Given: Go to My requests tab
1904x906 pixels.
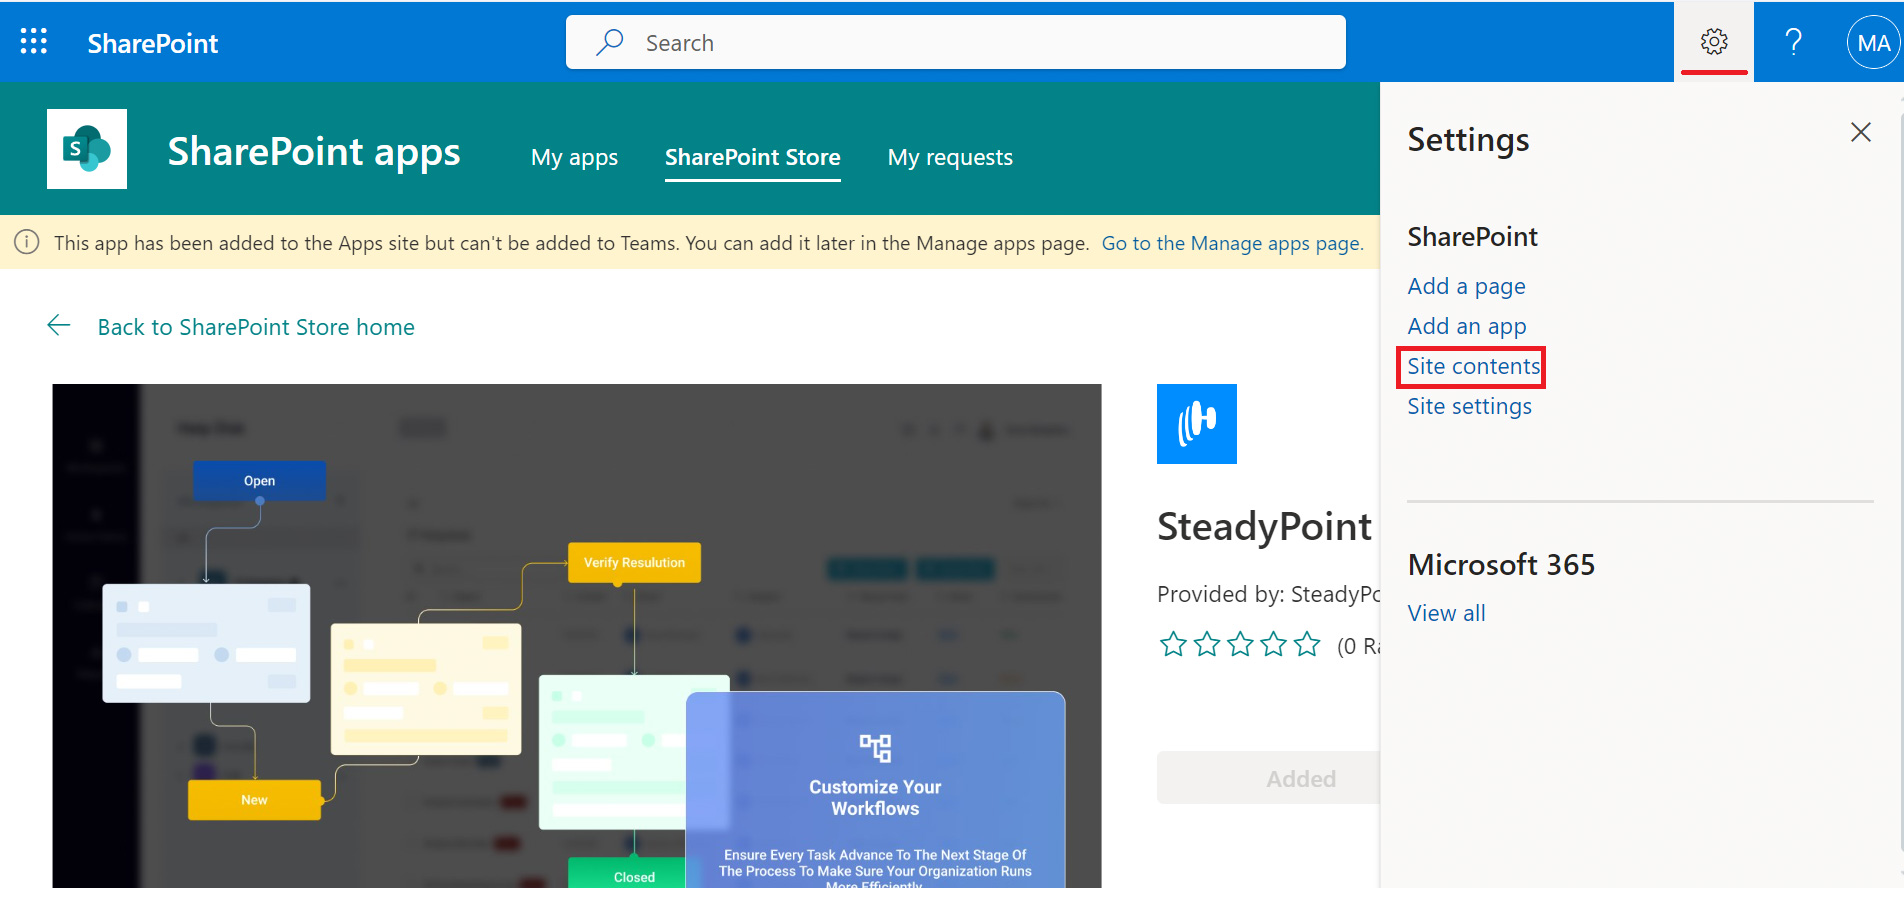Looking at the screenshot, I should coord(950,157).
